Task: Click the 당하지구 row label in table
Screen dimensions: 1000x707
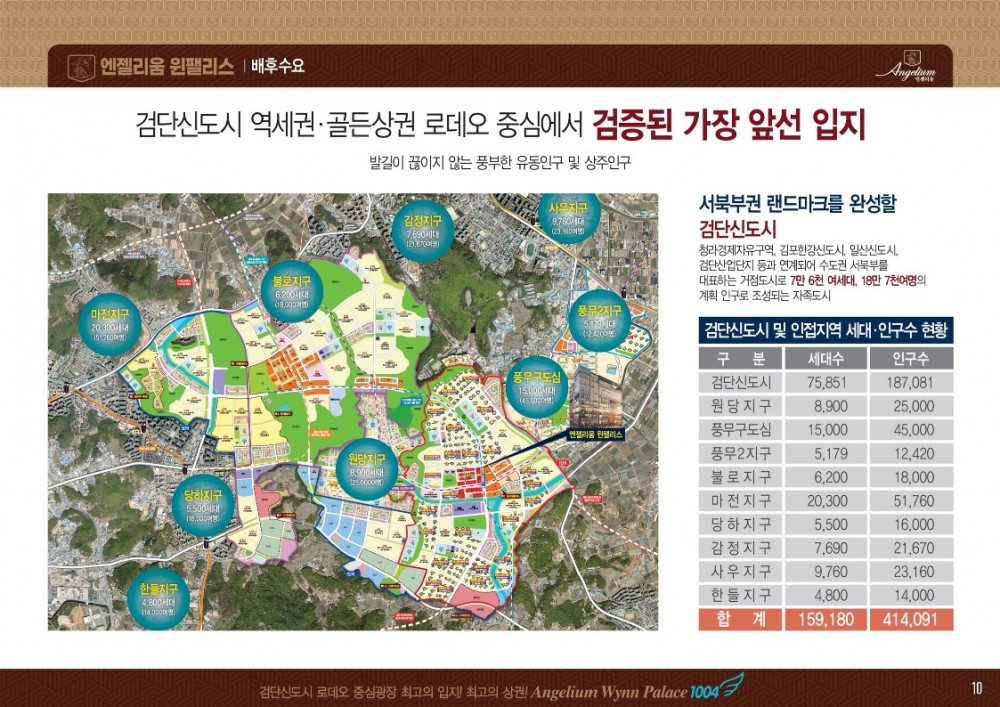Action: pos(740,524)
